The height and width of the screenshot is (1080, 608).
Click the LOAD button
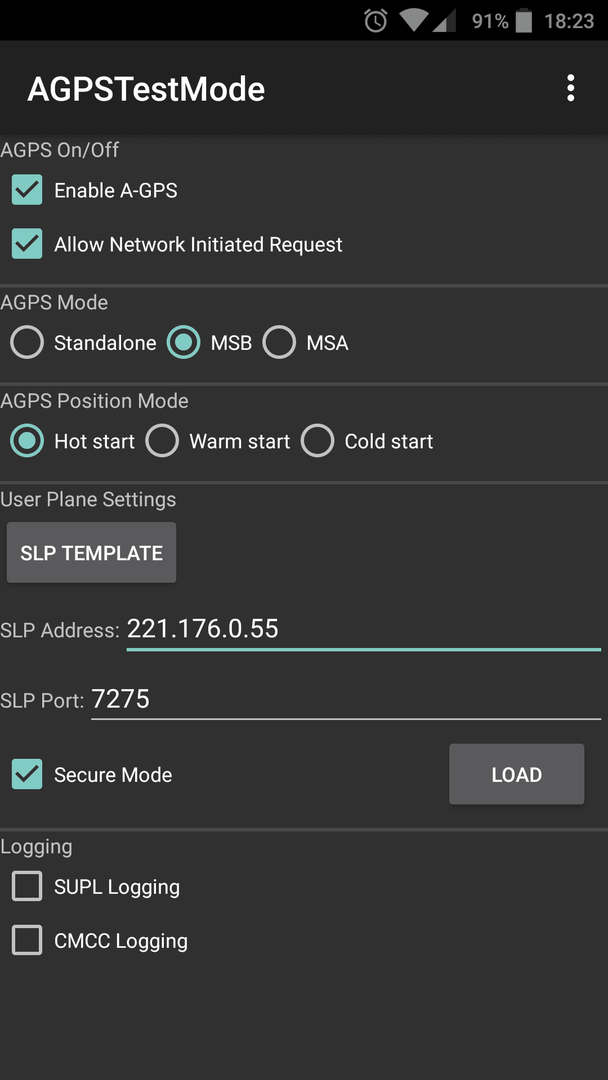coord(516,774)
